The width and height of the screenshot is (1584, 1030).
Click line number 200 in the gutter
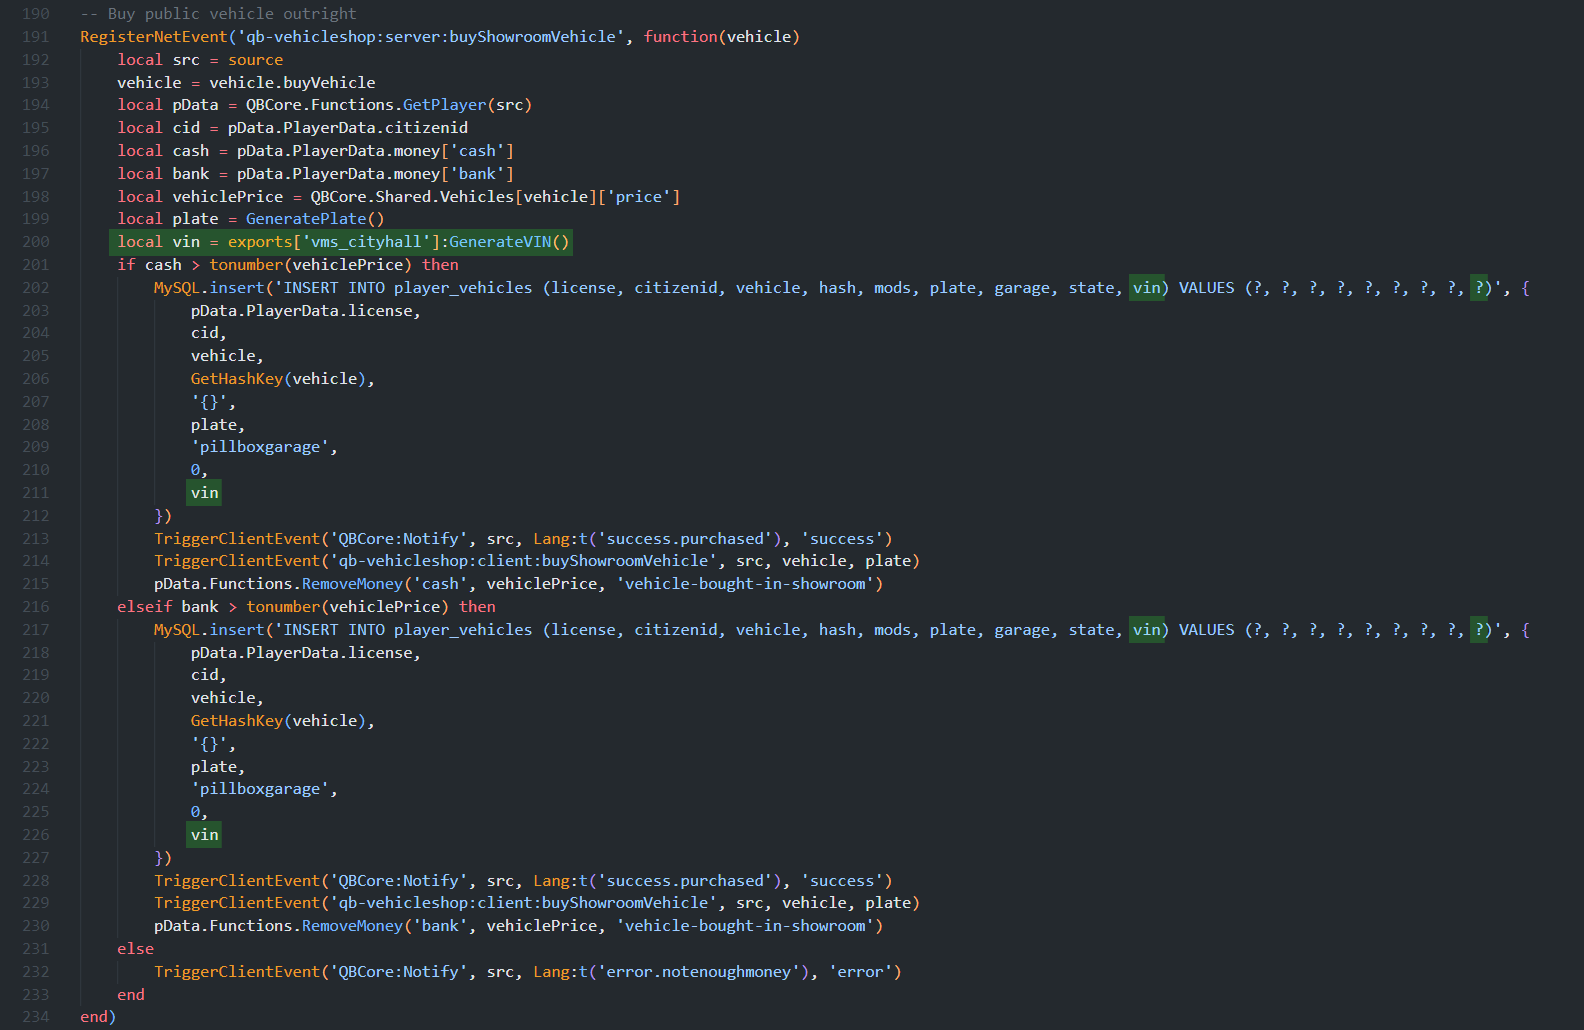tap(36, 242)
